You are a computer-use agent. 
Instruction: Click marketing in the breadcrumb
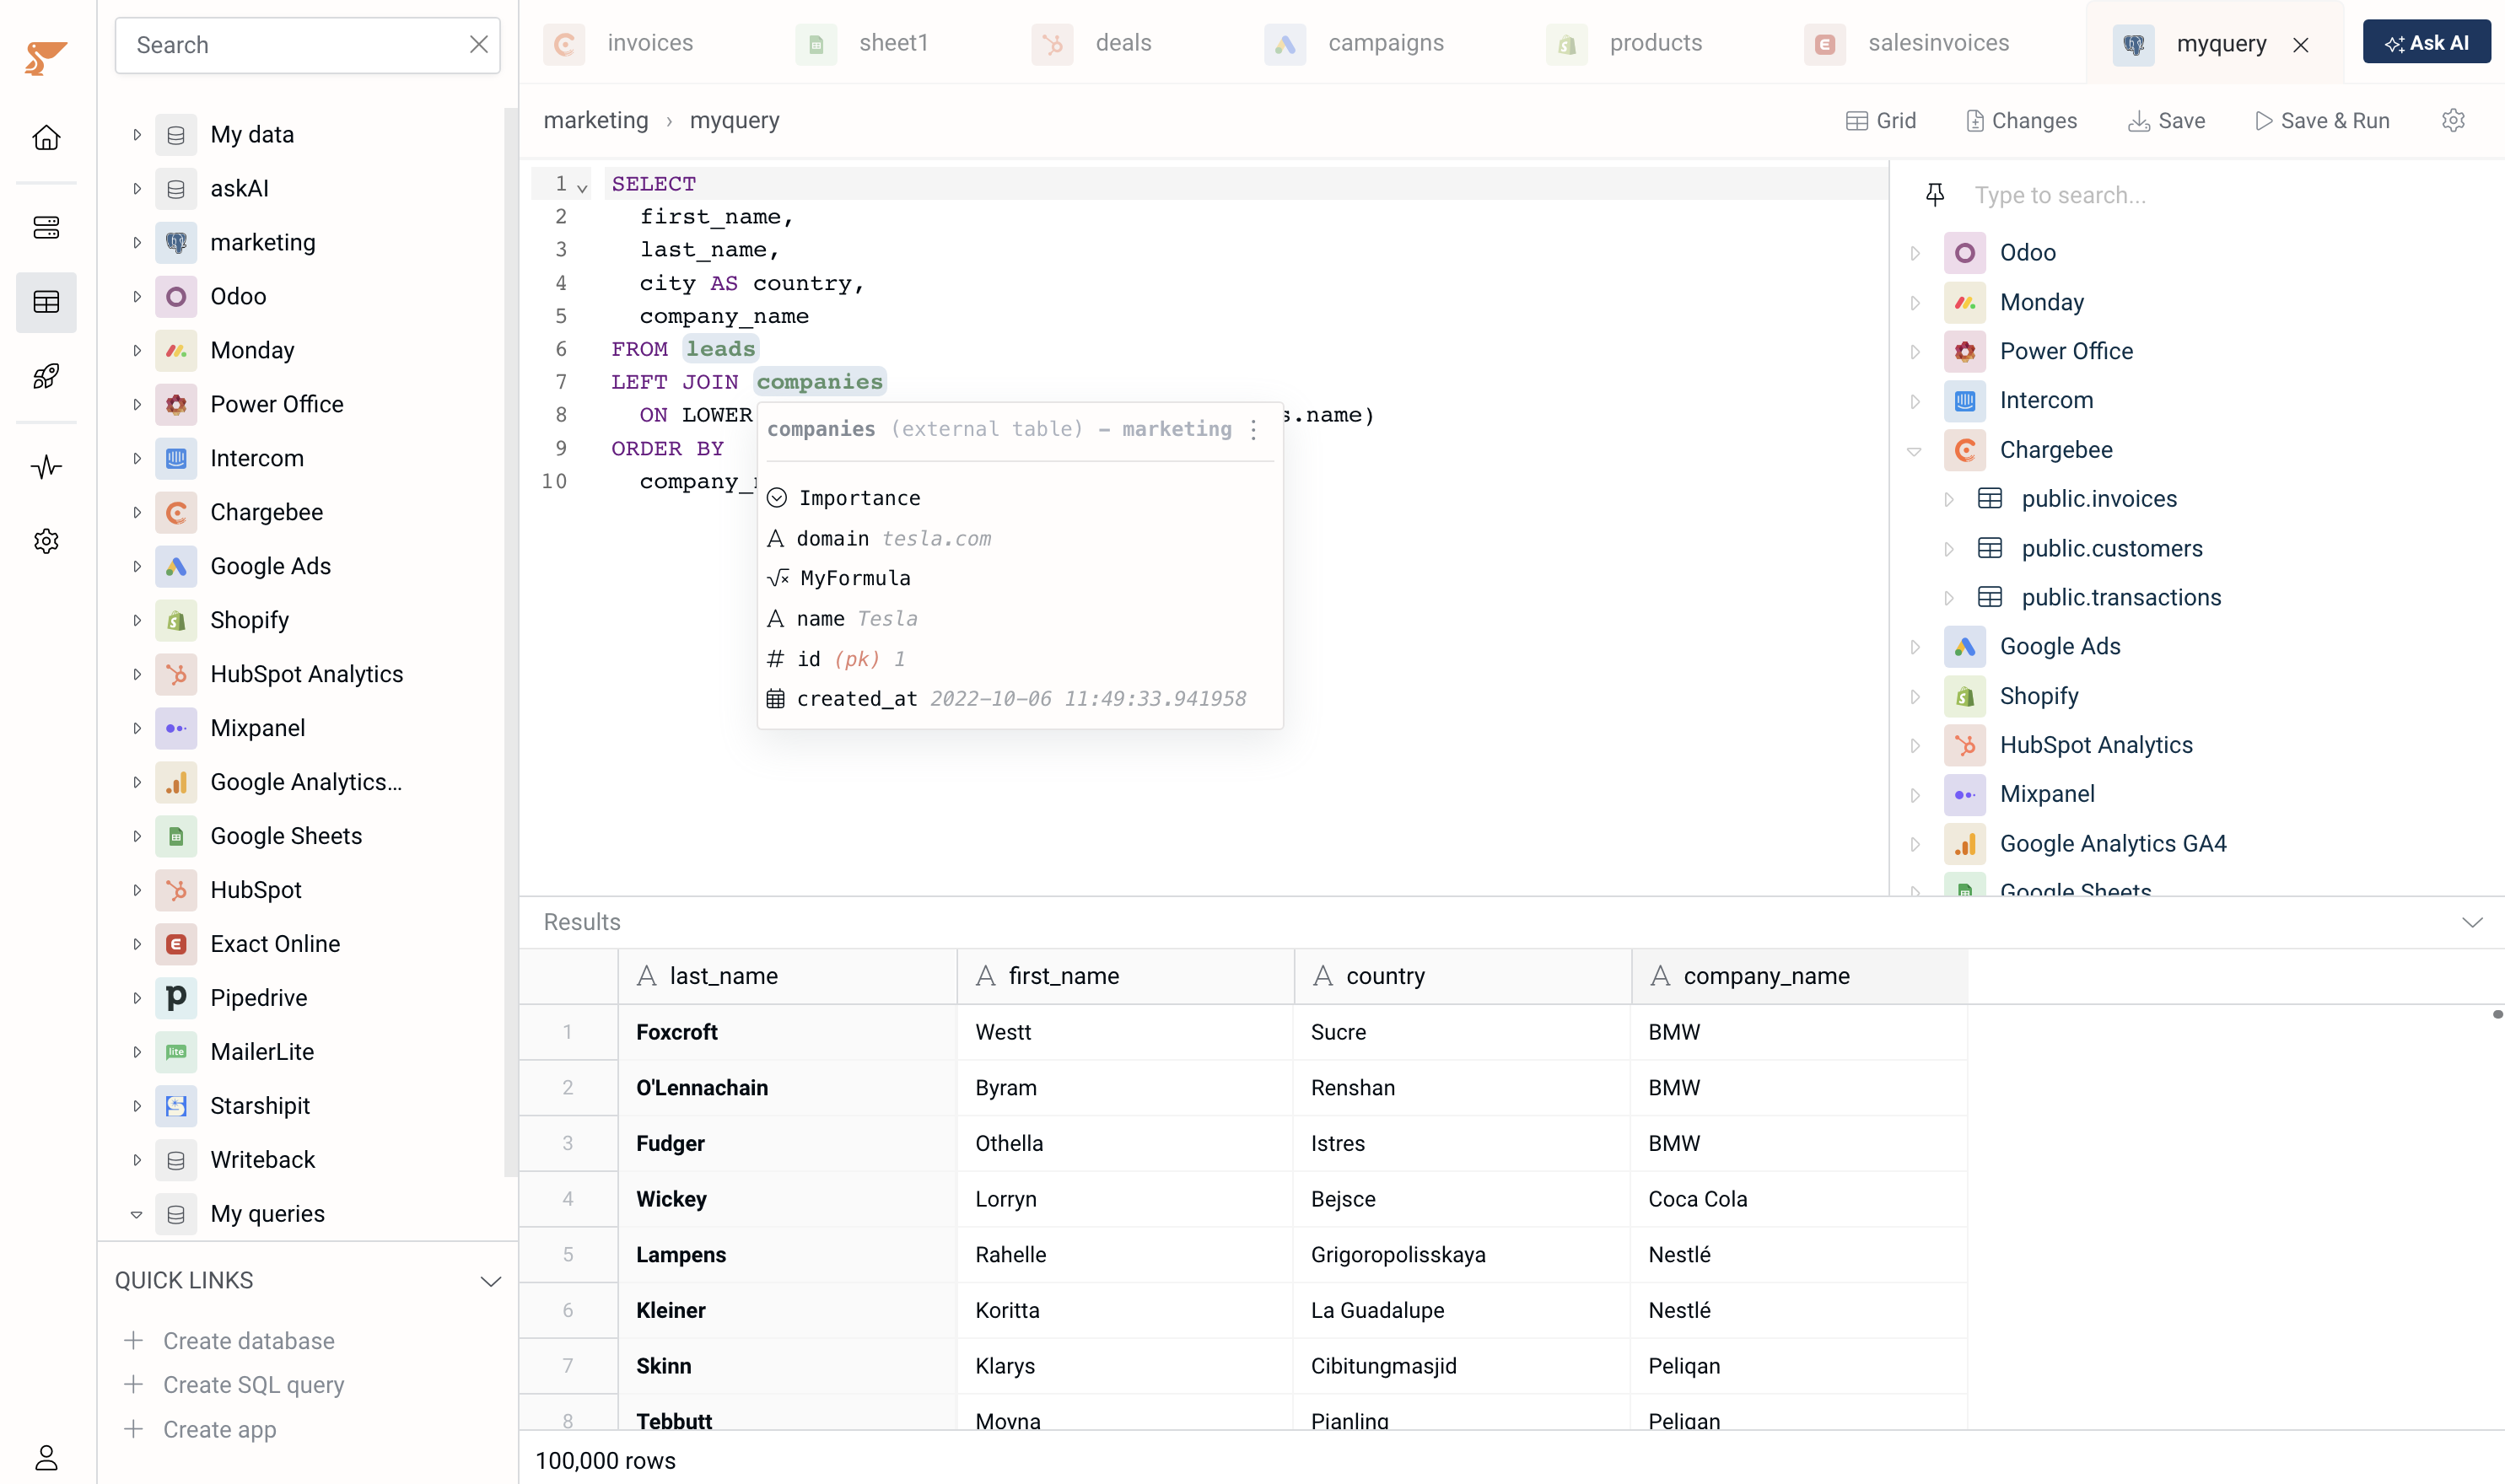pos(596,120)
